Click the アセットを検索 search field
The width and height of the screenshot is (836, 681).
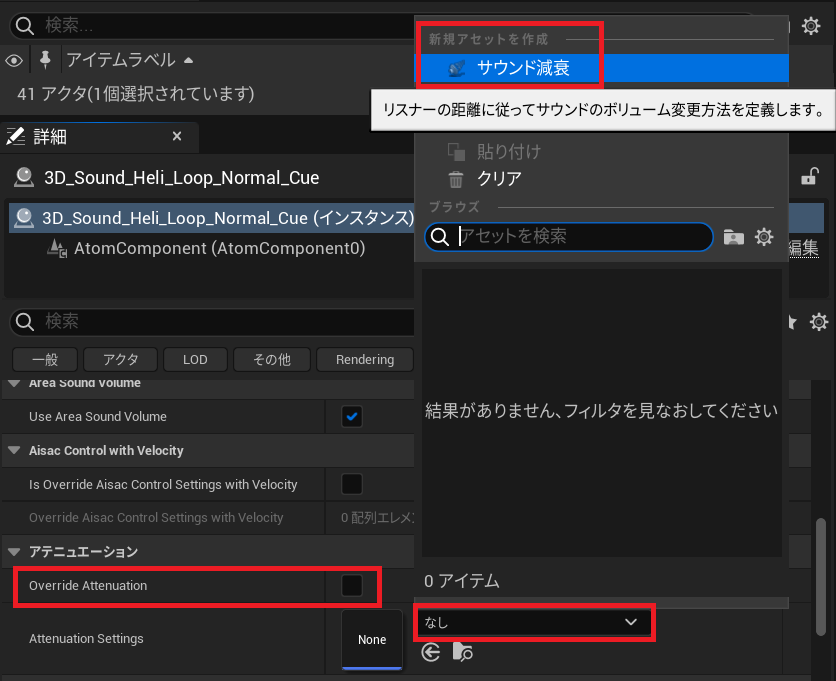pos(569,236)
